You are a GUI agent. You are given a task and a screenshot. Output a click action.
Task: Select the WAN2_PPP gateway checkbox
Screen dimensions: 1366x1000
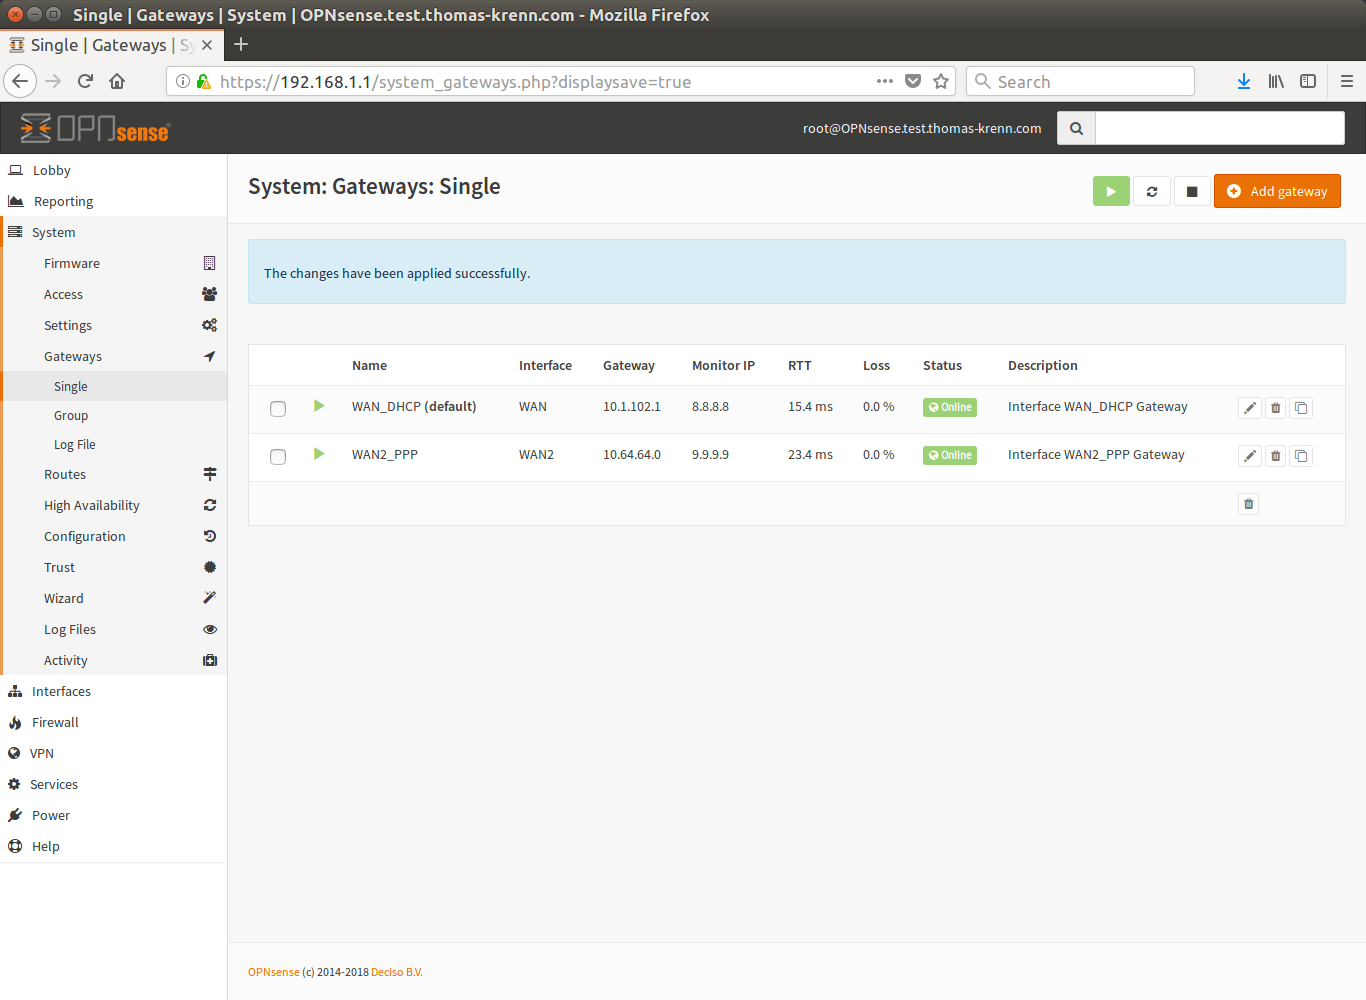(x=278, y=457)
